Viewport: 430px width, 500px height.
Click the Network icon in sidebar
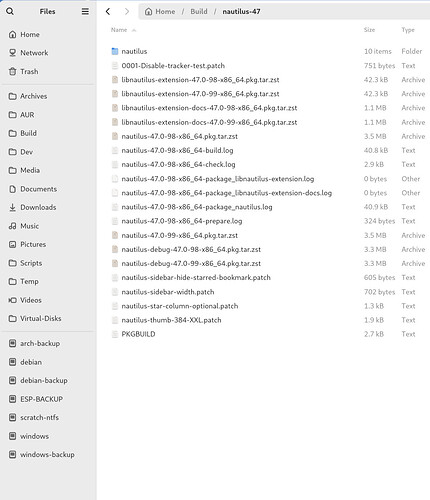pyautogui.click(x=12, y=53)
